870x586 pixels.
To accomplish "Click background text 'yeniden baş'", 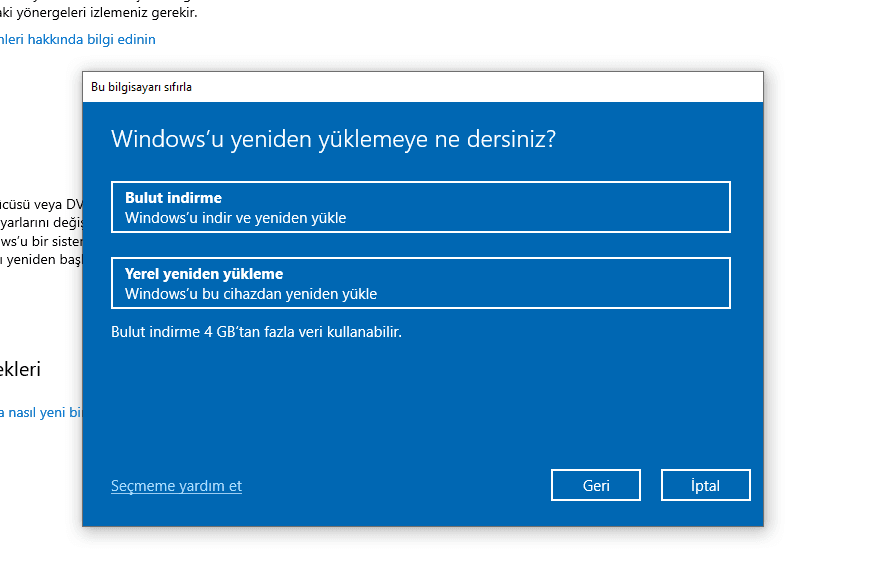I will [x=40, y=260].
